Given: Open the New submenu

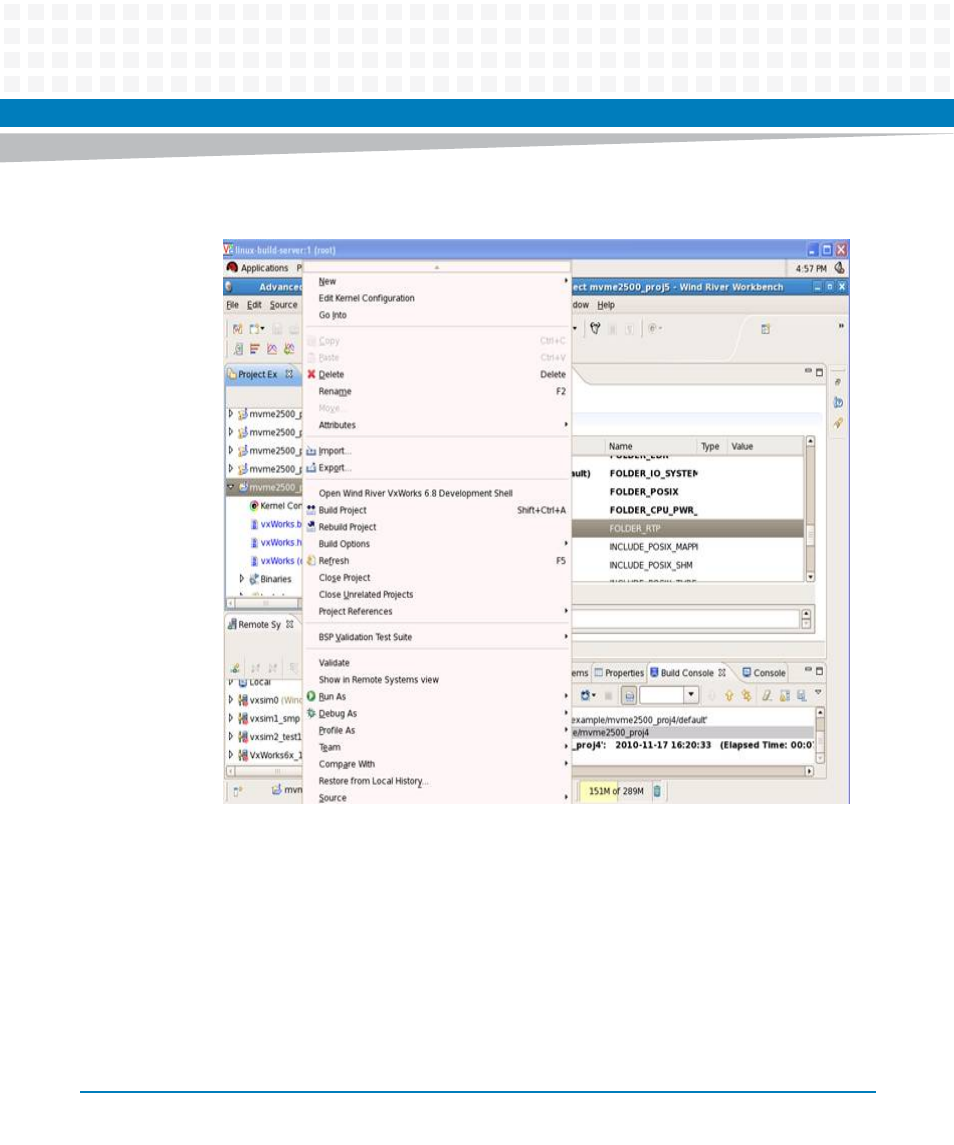Looking at the screenshot, I should (436, 281).
